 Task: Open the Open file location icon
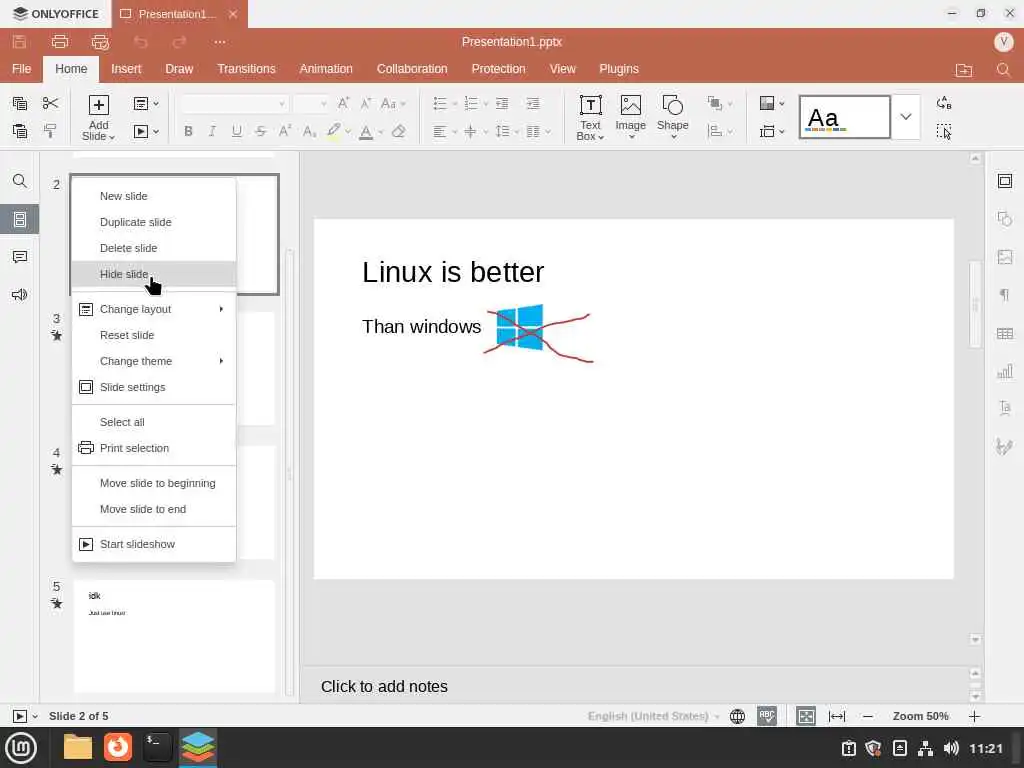tap(964, 70)
